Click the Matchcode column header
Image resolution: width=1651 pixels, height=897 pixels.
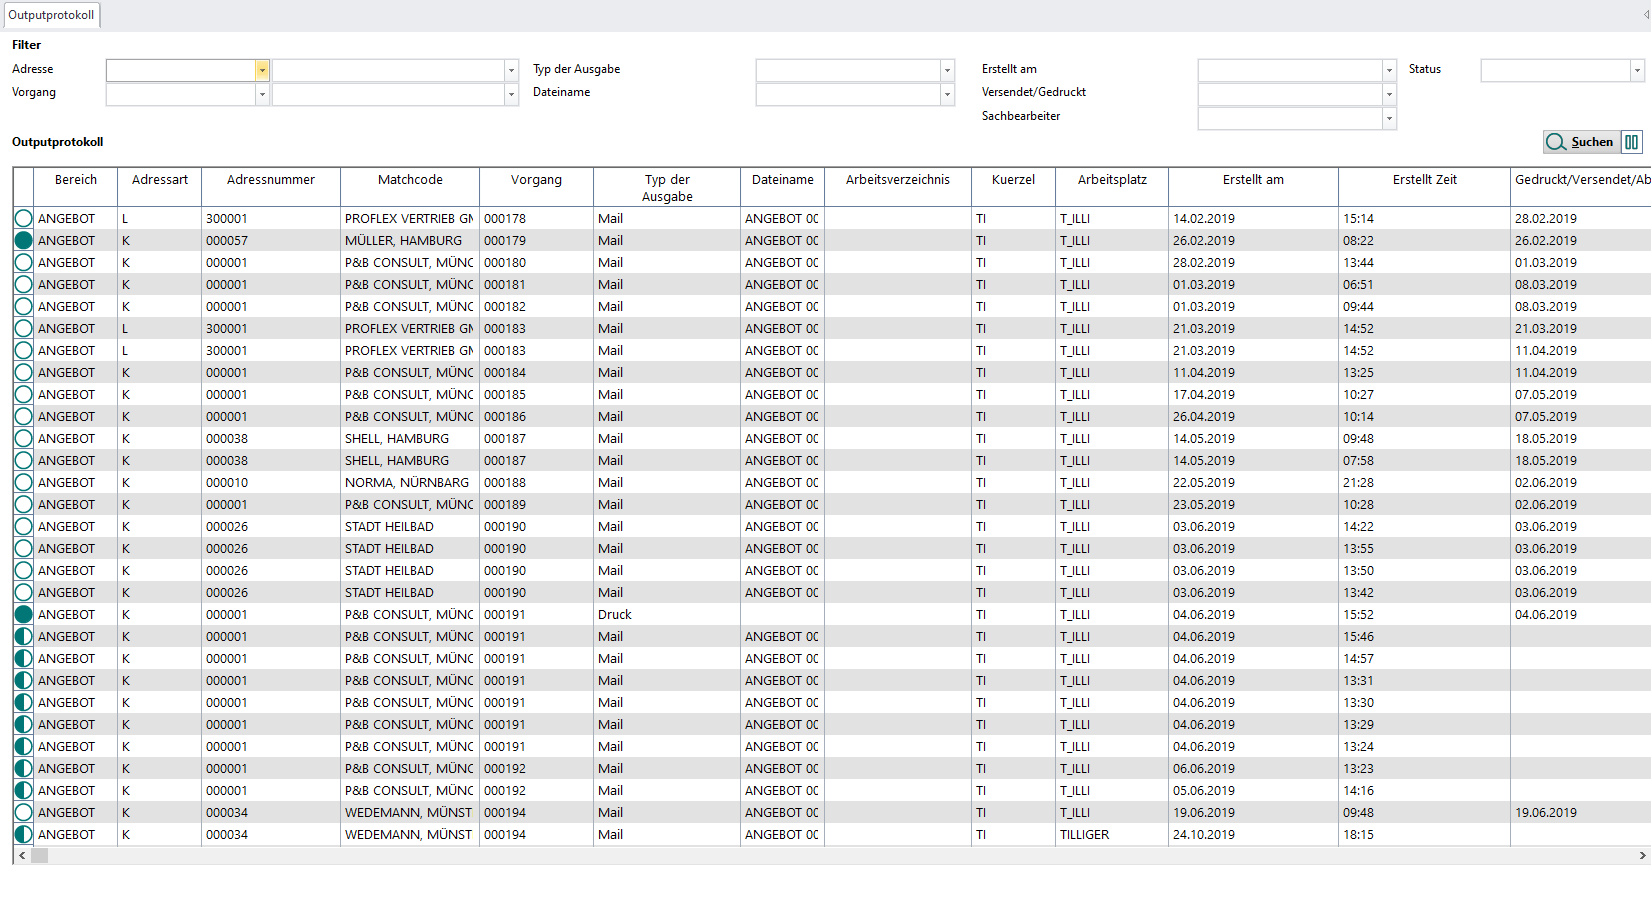click(410, 180)
